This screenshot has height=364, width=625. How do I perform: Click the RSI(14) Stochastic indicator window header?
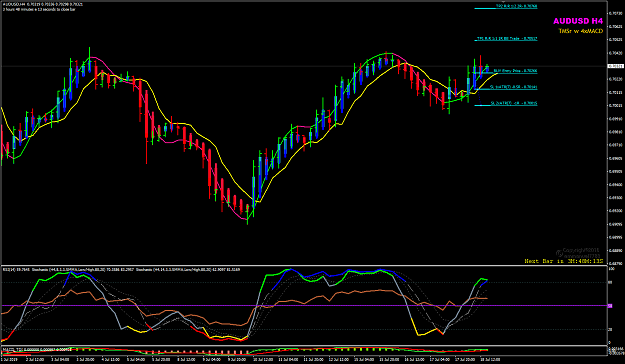tap(122, 270)
